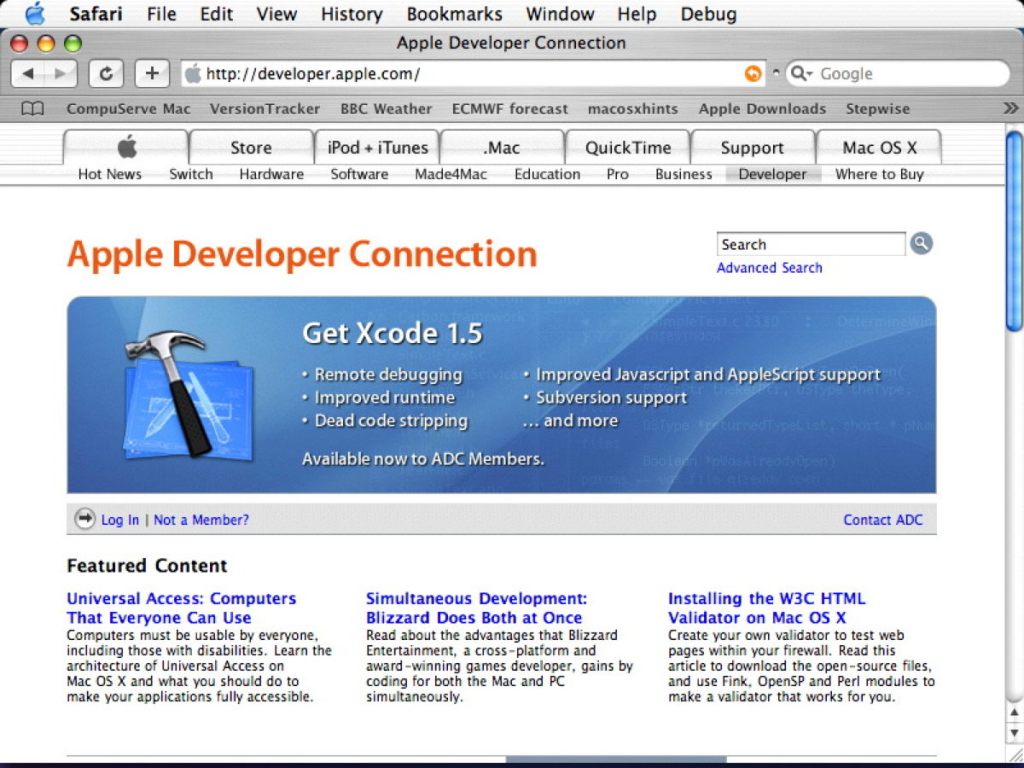Open the Blizzard Simultaneous Development article
Image resolution: width=1024 pixels, height=768 pixels.
coord(477,608)
